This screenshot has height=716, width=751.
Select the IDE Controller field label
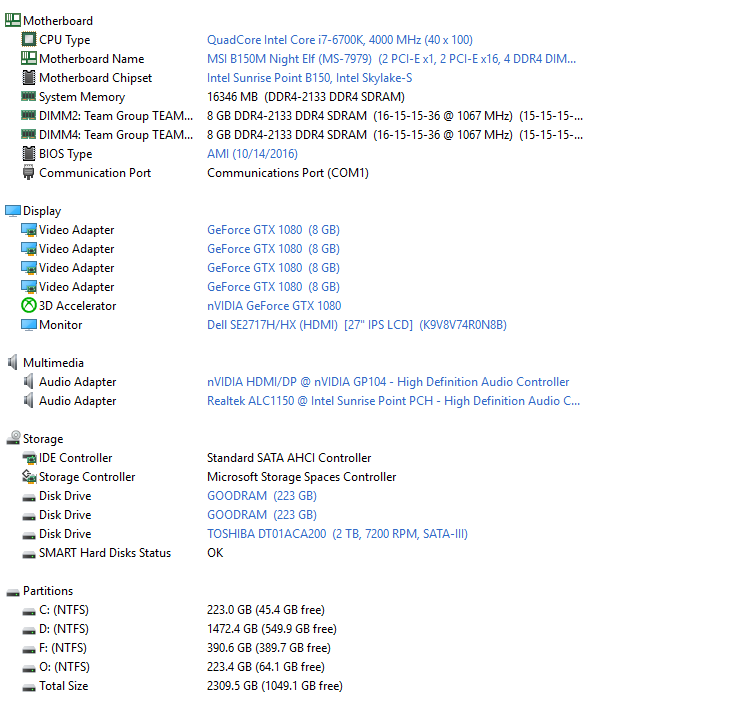click(76, 458)
